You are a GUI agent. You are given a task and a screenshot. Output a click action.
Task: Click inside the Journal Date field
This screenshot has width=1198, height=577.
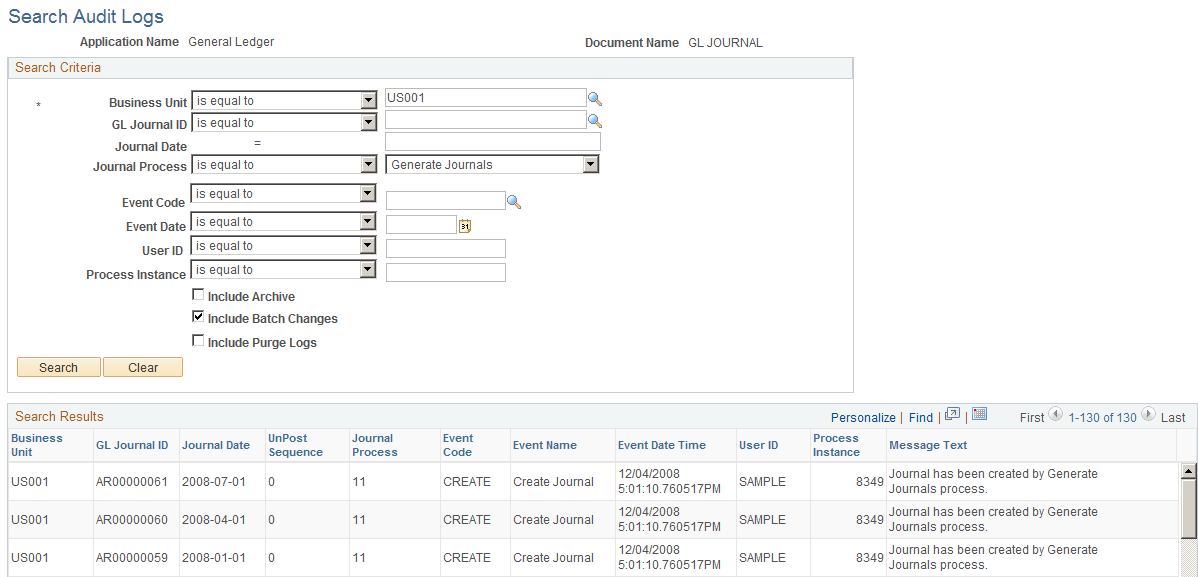[x=492, y=141]
